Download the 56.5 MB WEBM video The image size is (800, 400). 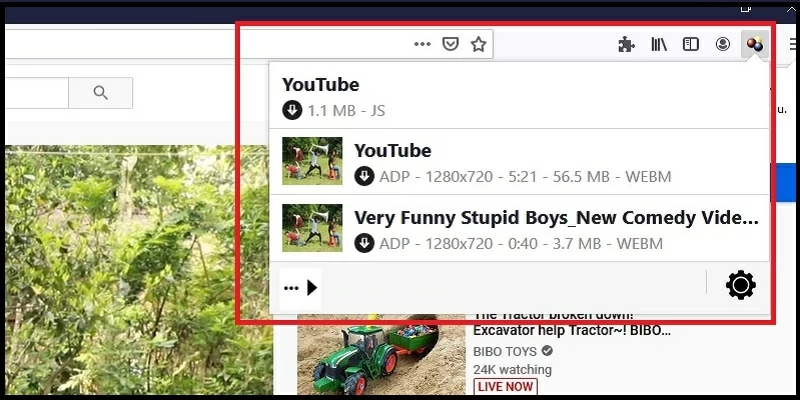coord(364,177)
